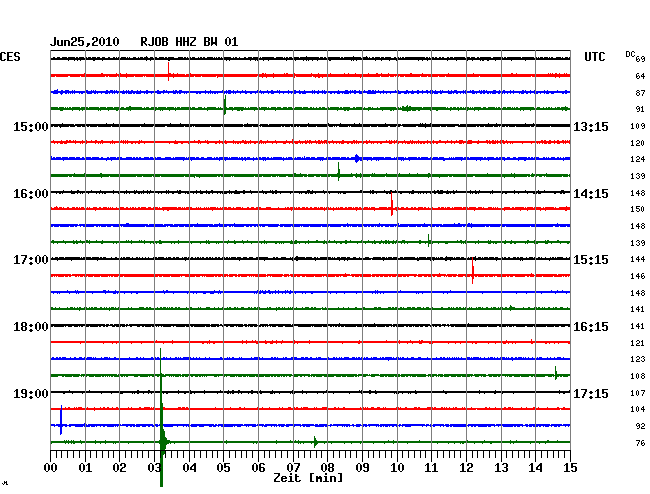Click the 18:00 CES time label
The width and height of the screenshot is (650, 494).
pyautogui.click(x=31, y=327)
